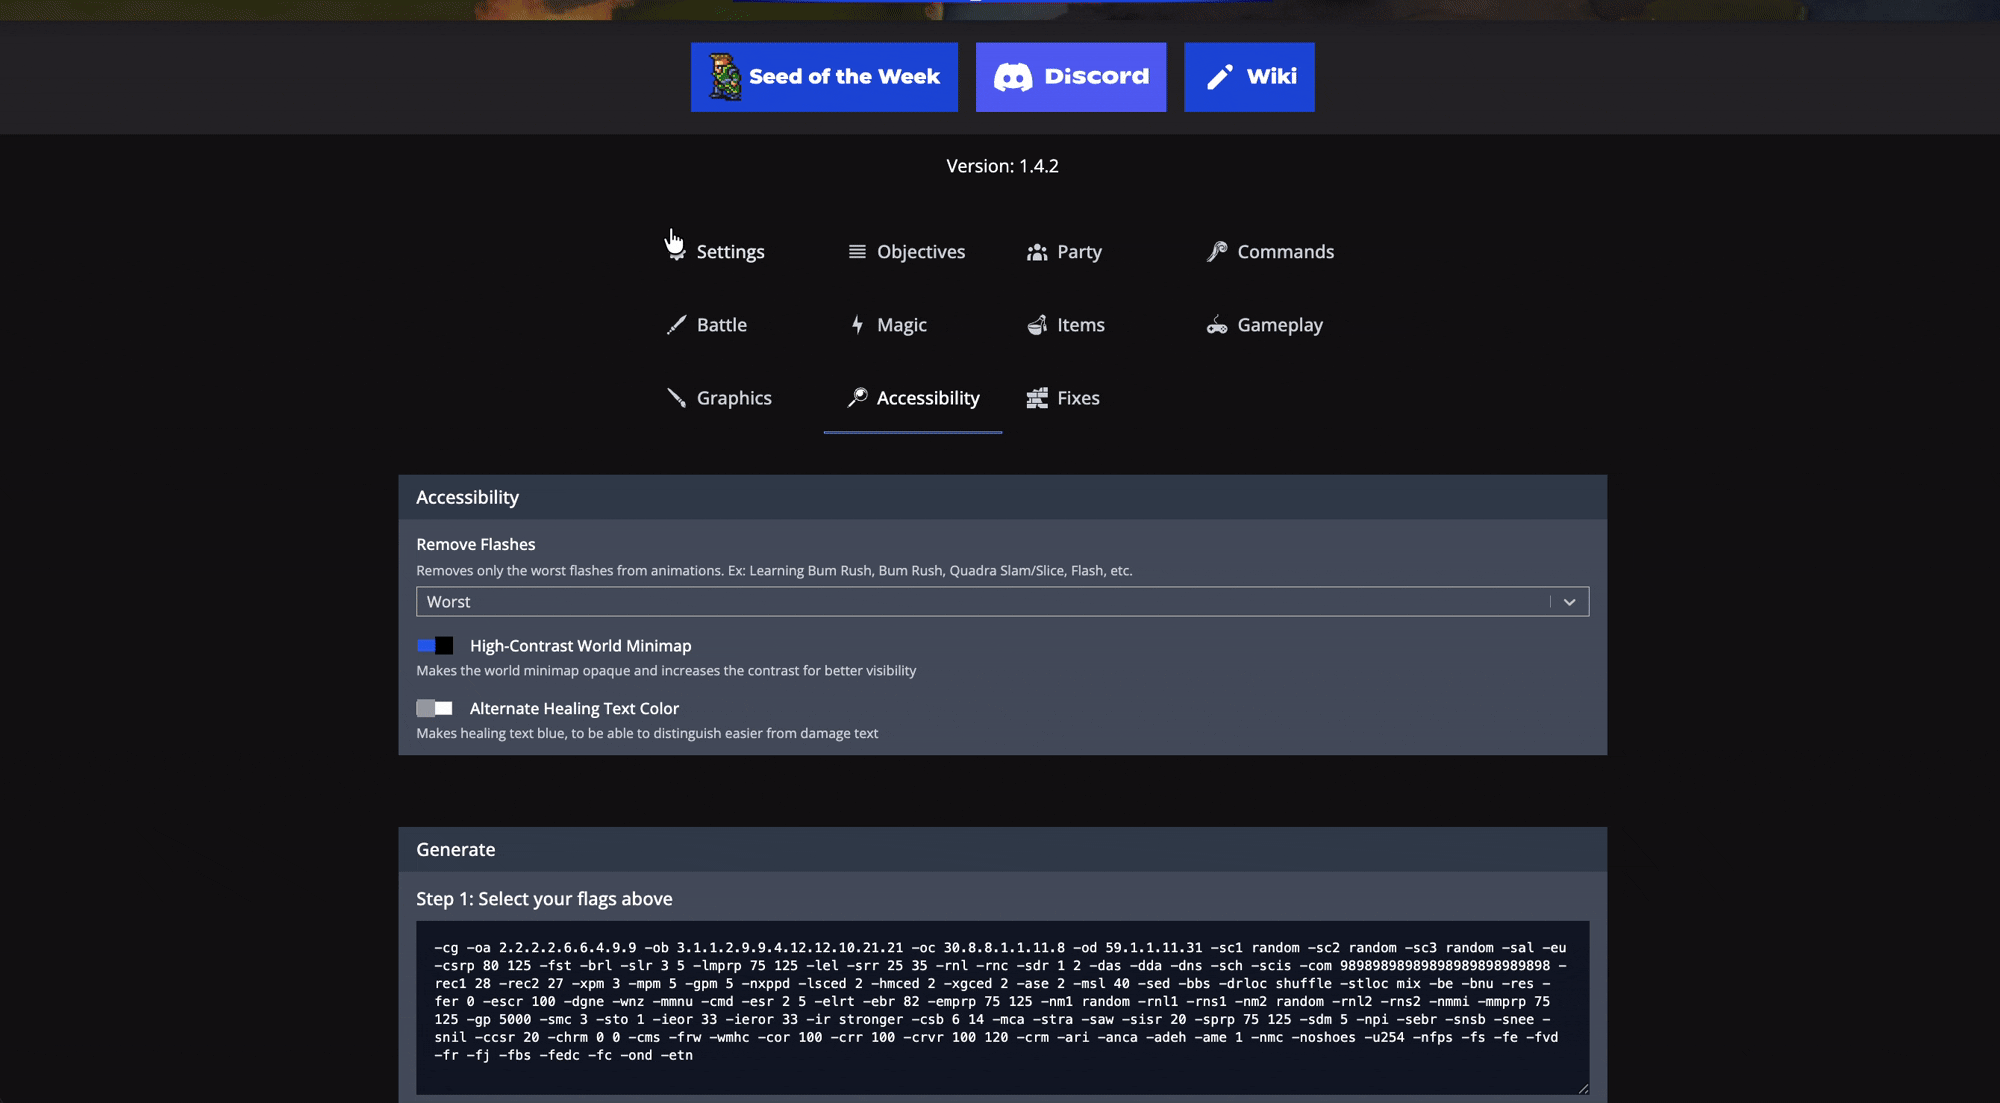Select the Settings tab icon
Viewport: 2000px width, 1103px height.
click(676, 251)
